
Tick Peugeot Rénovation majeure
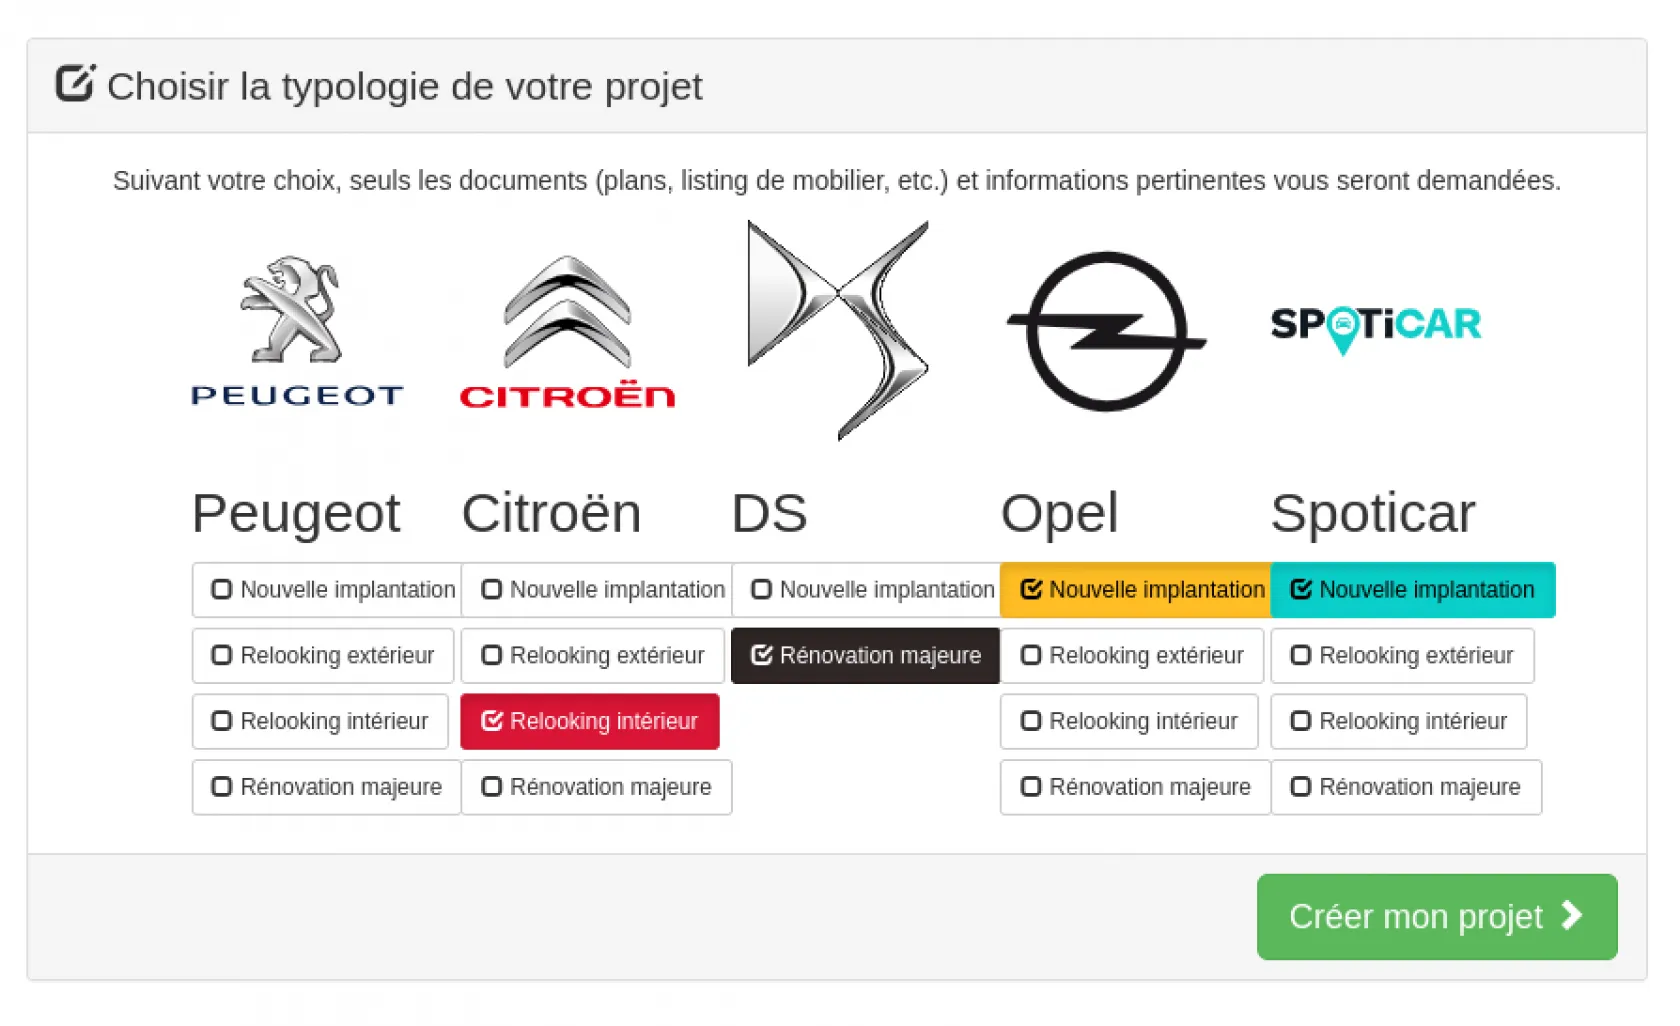(326, 788)
